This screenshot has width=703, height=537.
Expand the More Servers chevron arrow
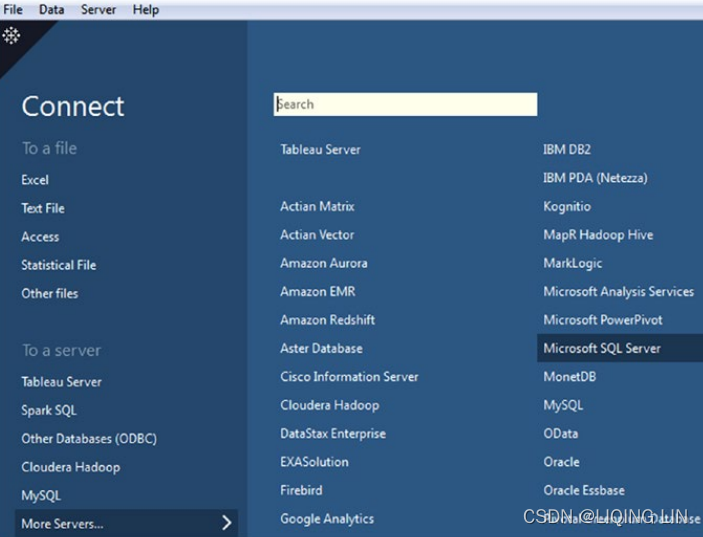(227, 522)
